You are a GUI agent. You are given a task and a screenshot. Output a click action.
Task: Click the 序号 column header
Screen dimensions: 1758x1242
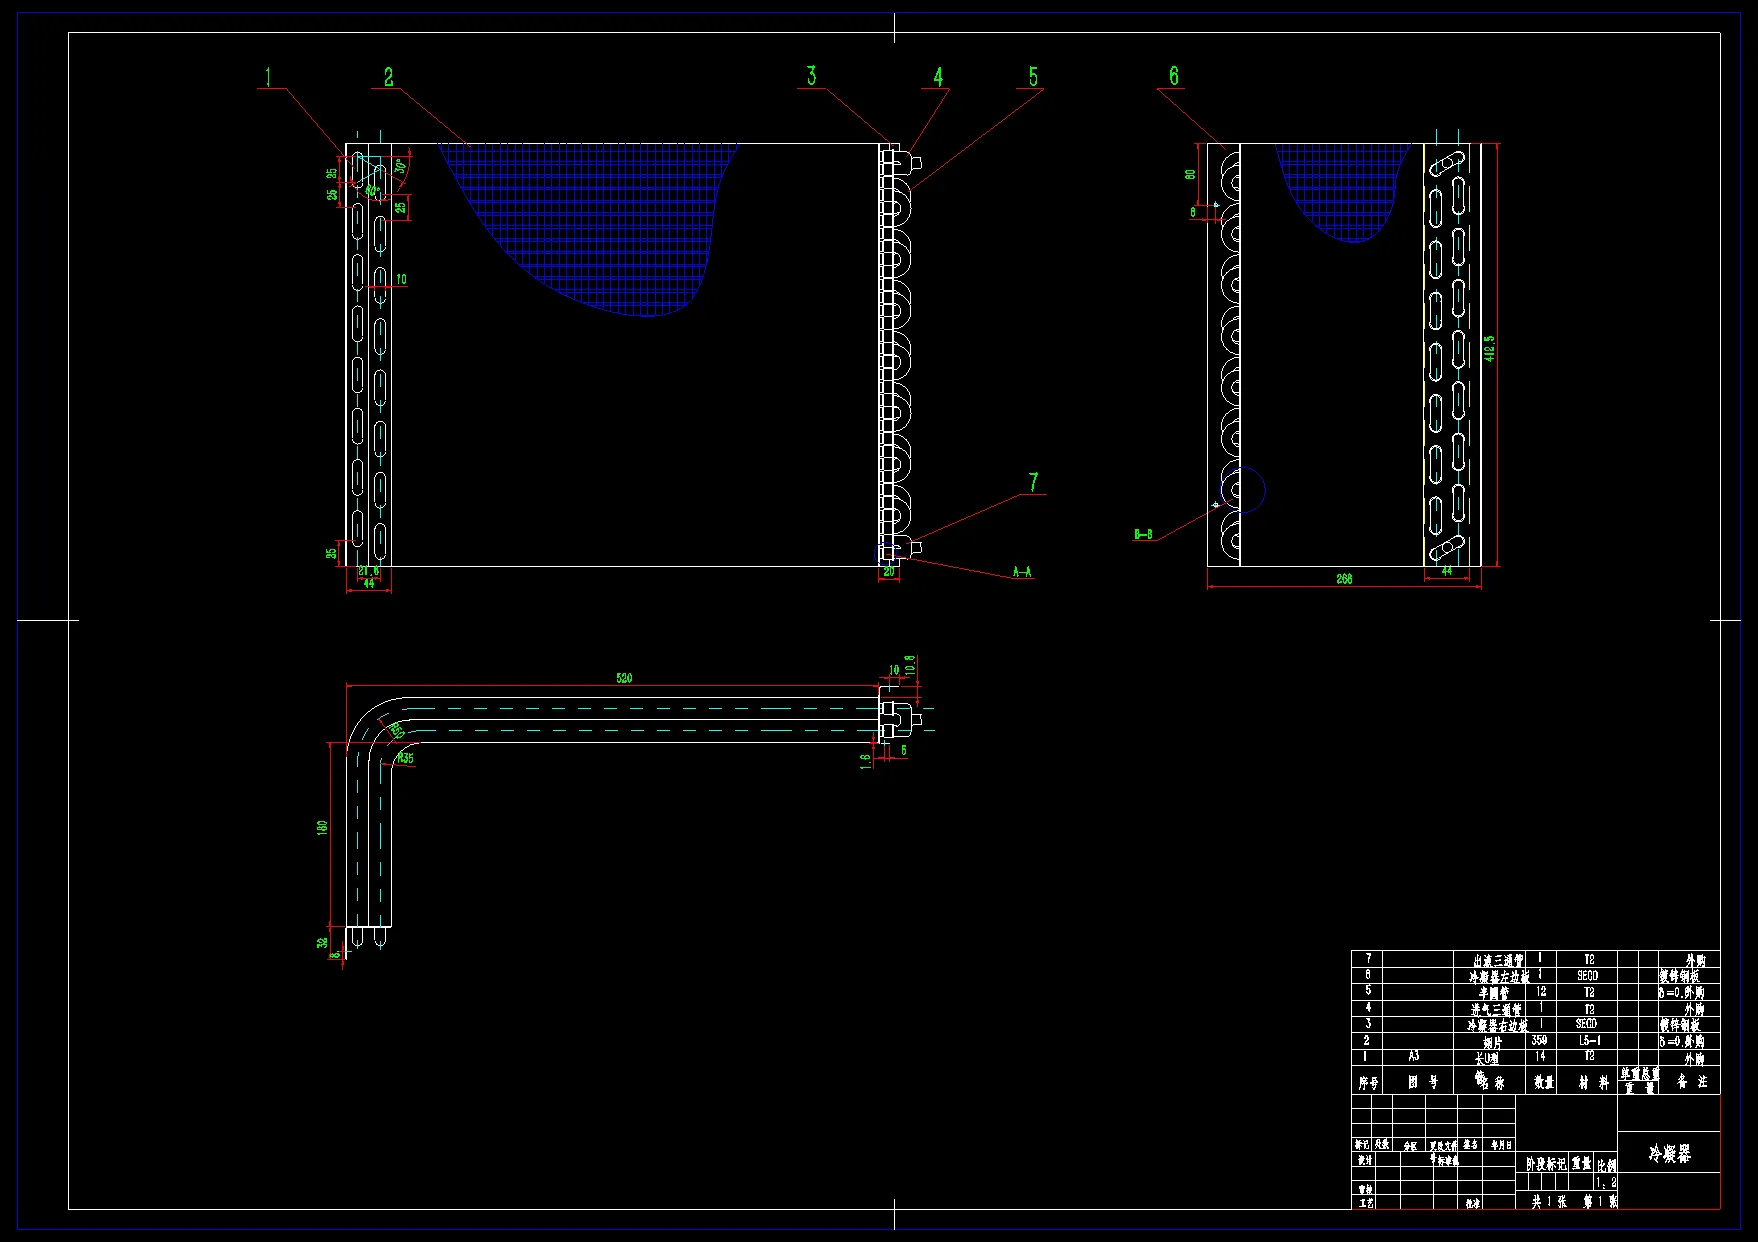[1368, 1083]
